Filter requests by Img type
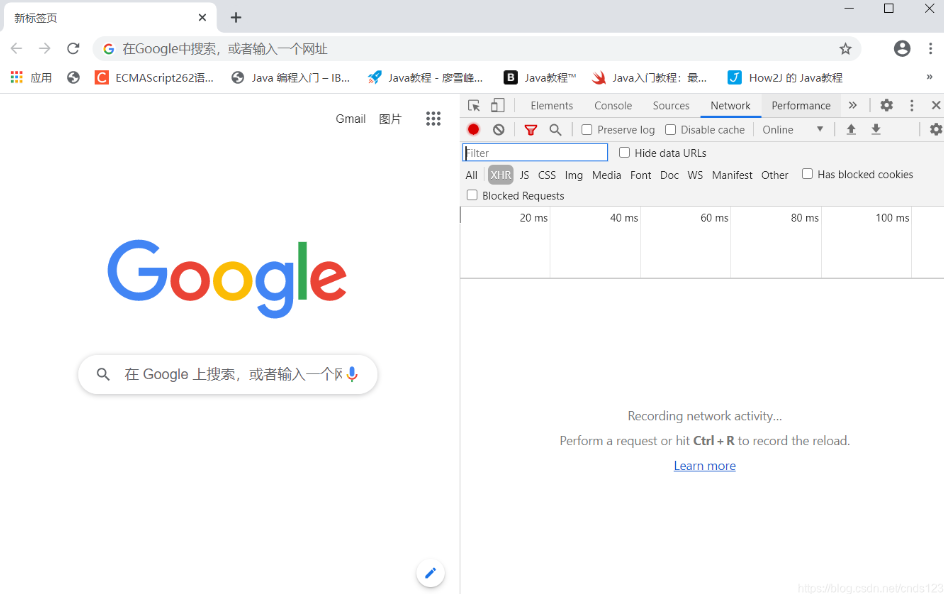Screen dimensions: 944x594 point(574,175)
